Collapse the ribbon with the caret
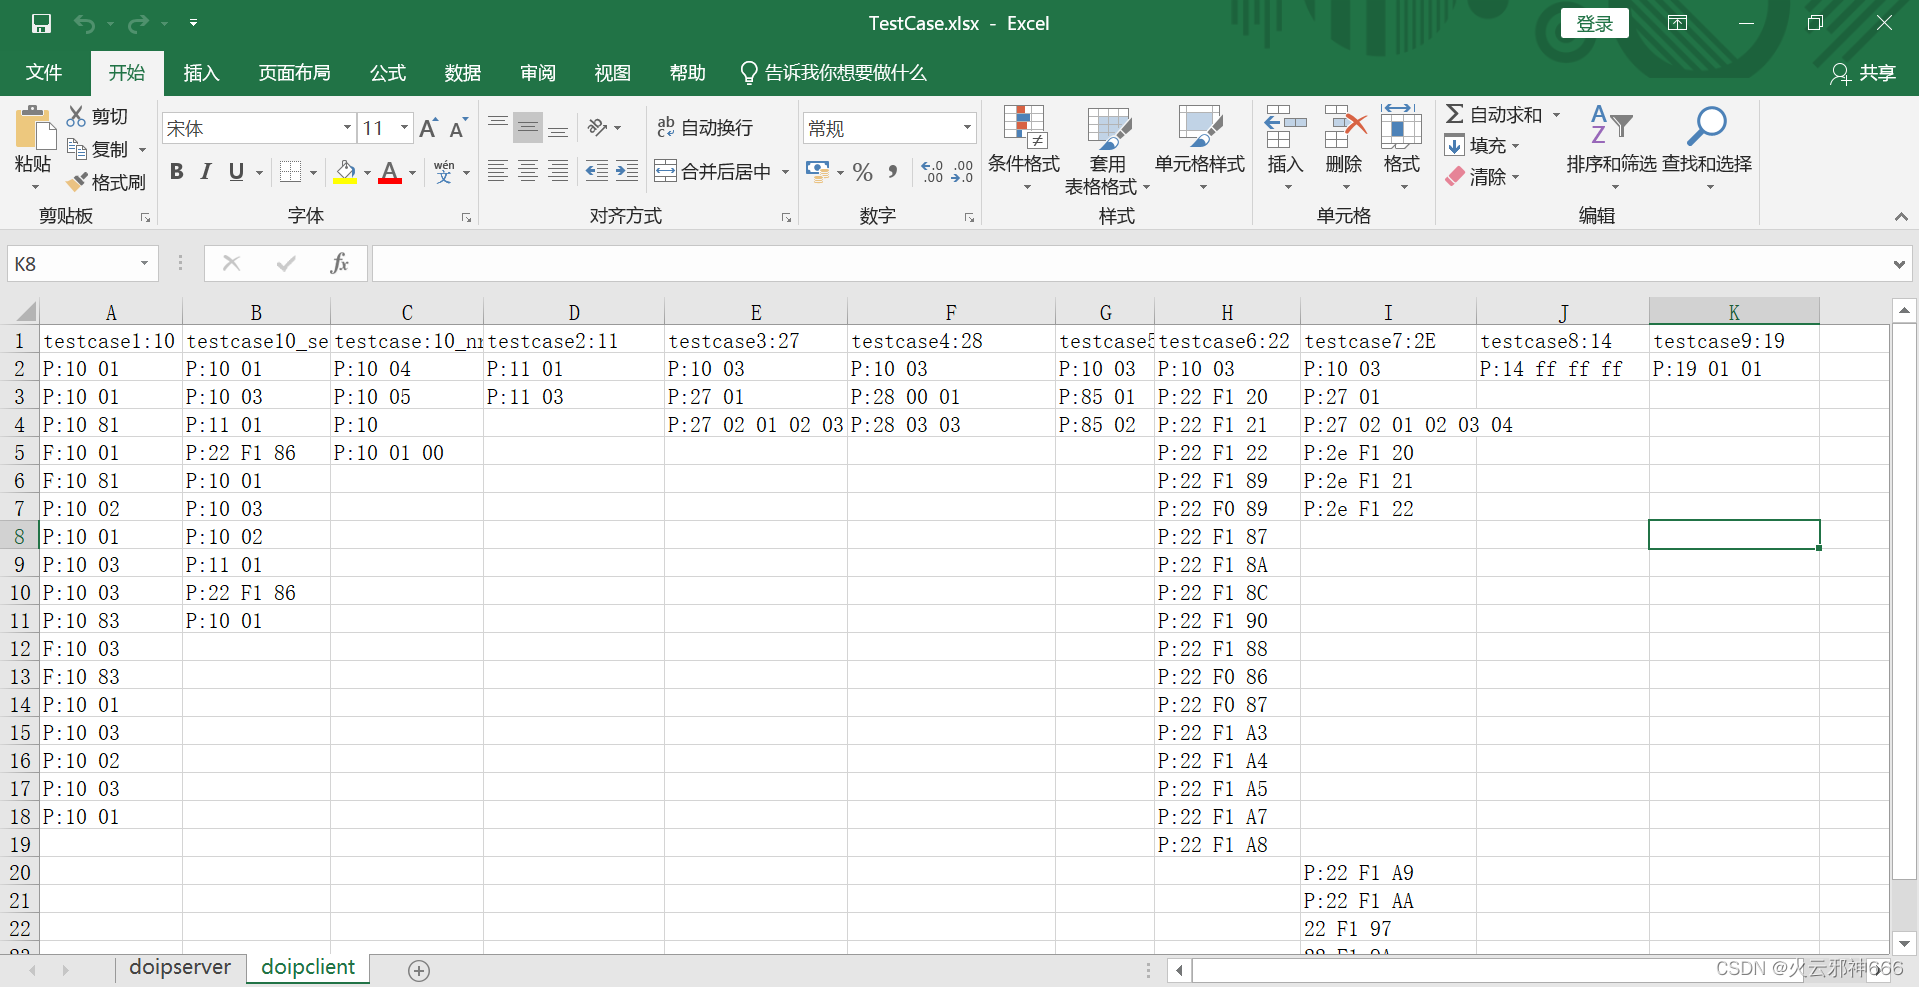1919x987 pixels. click(x=1901, y=216)
